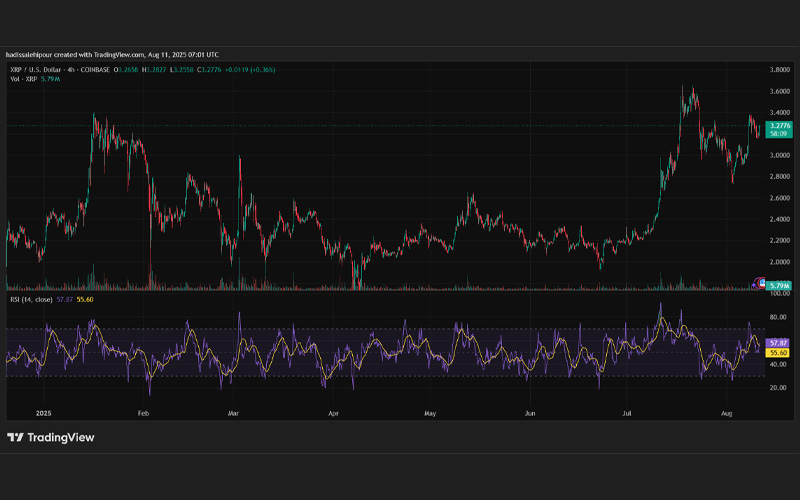Click the yellow "55.60" RSI average tag on the axis
This screenshot has height=500, width=800.
[778, 353]
